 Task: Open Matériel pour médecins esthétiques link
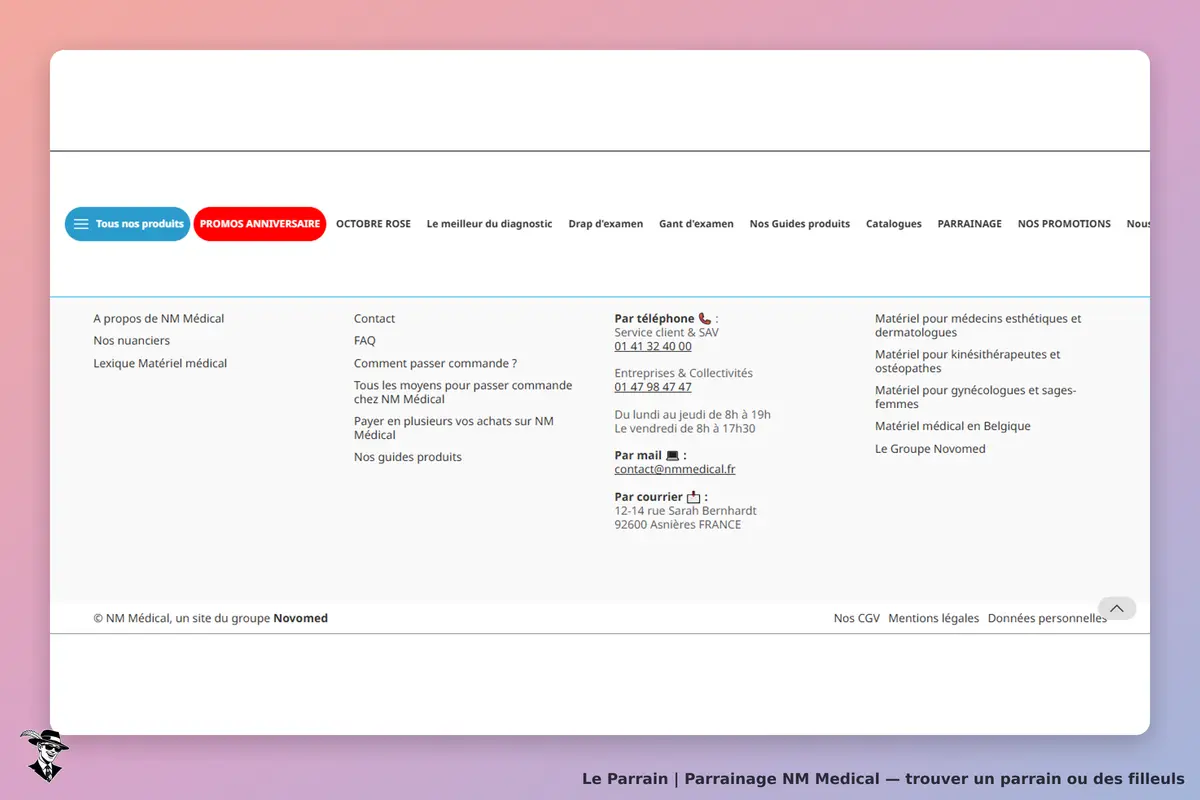pos(978,326)
